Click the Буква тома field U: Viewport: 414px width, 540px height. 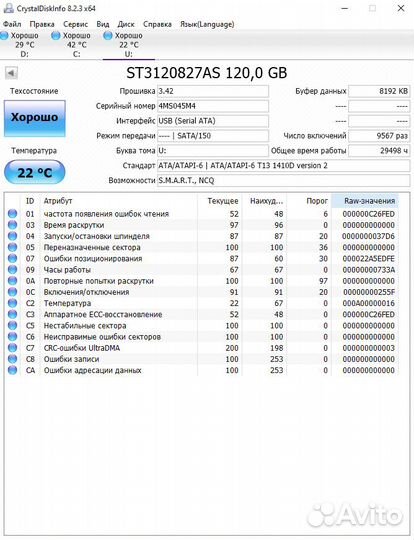pos(213,150)
